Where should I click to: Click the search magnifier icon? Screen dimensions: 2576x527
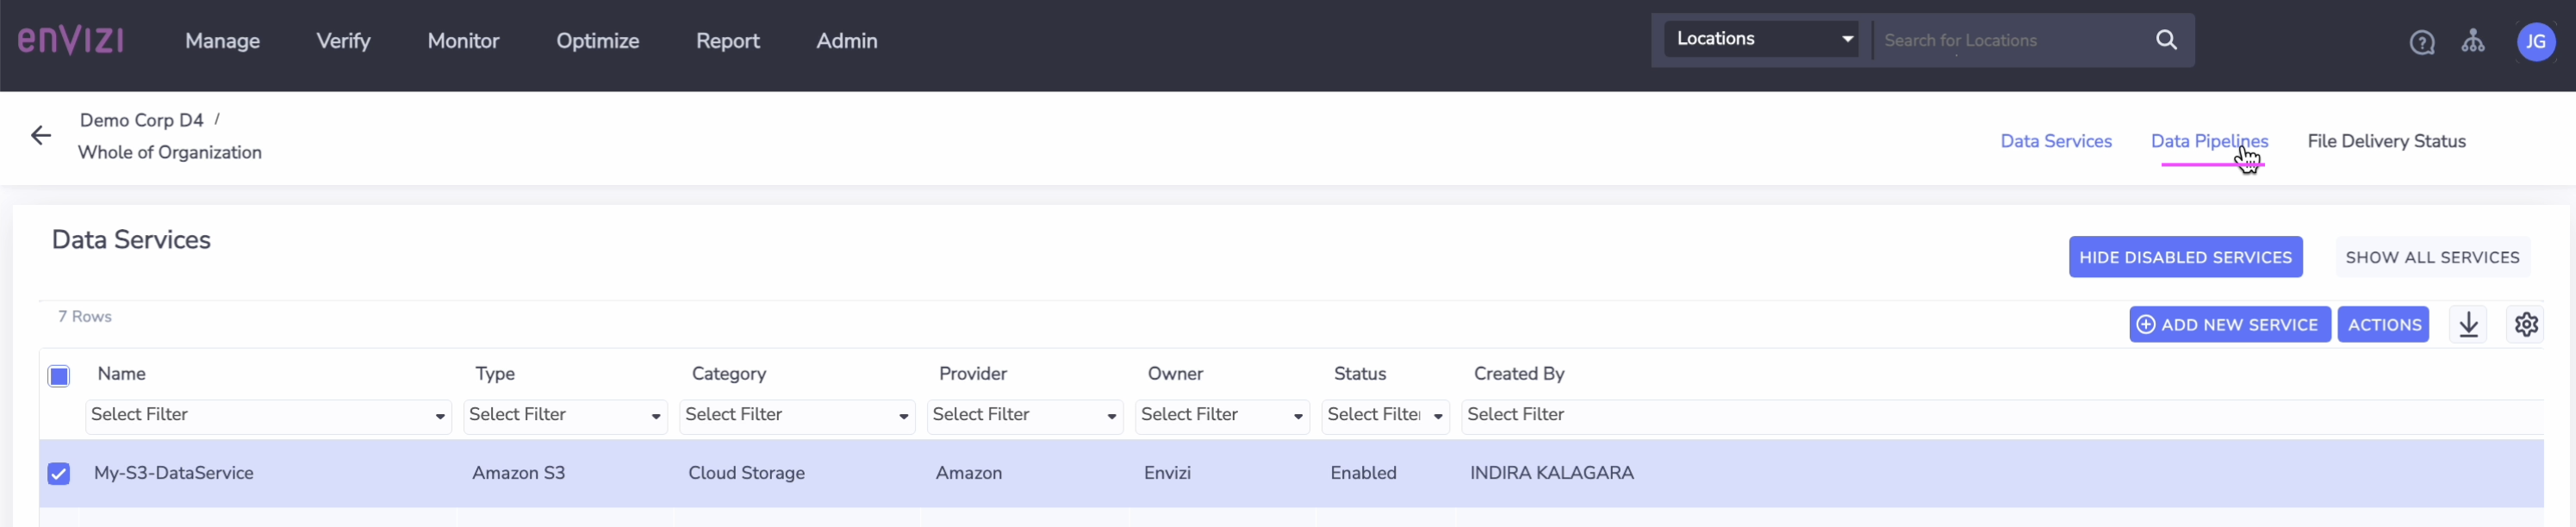[x=2165, y=40]
